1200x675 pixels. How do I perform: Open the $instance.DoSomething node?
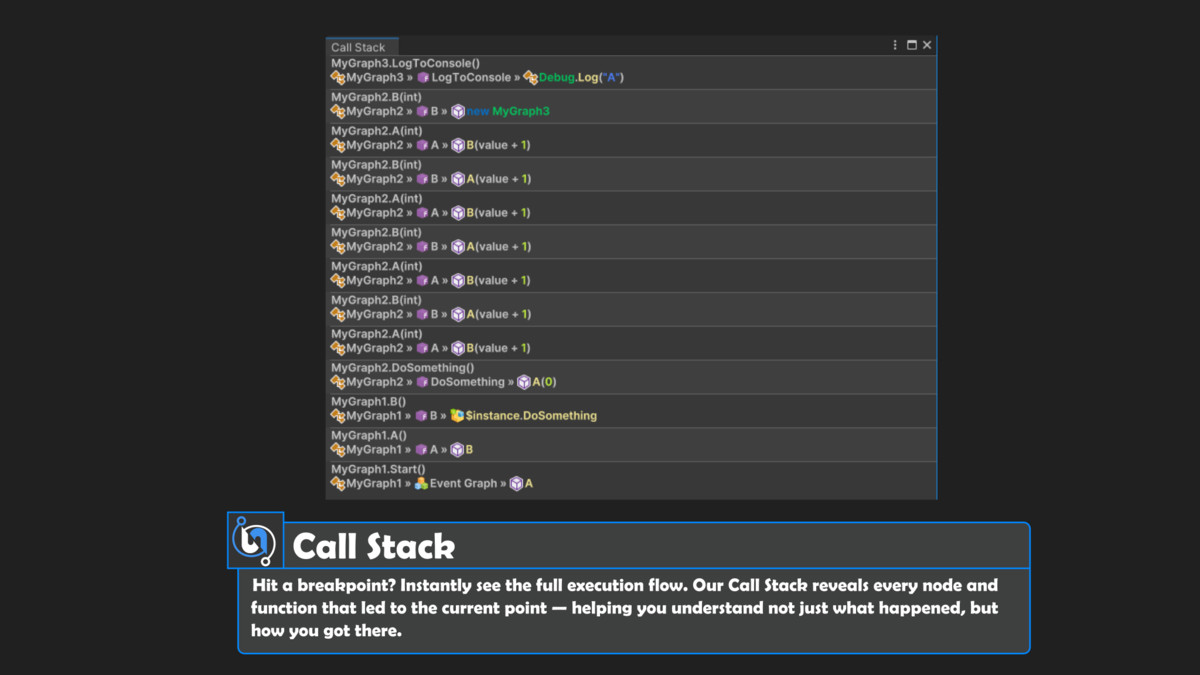[x=531, y=415]
